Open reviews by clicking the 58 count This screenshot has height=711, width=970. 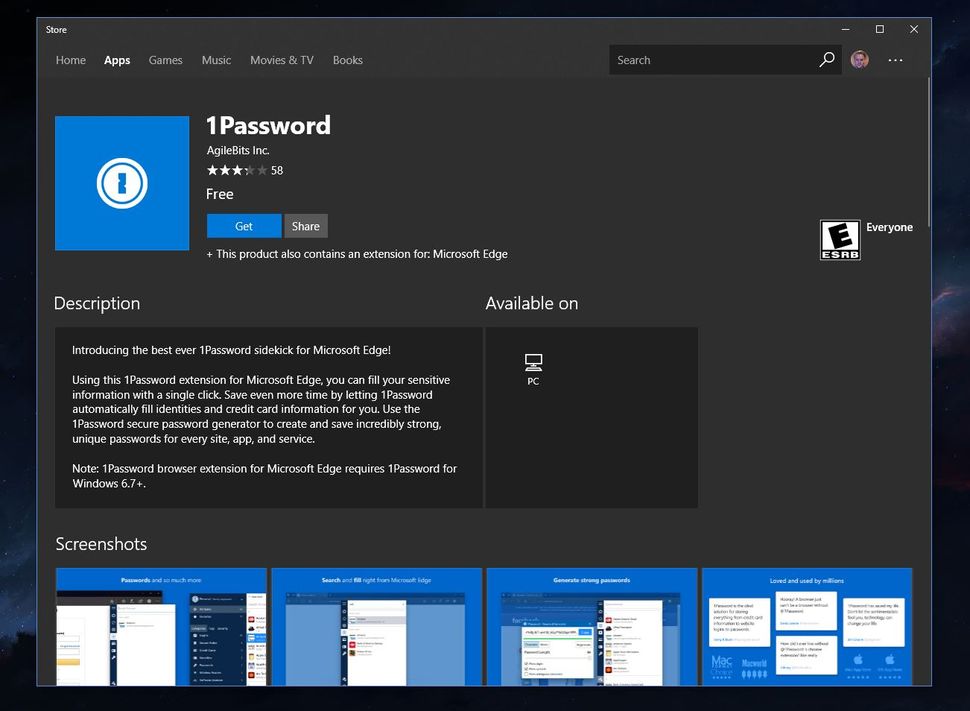pyautogui.click(x=277, y=170)
